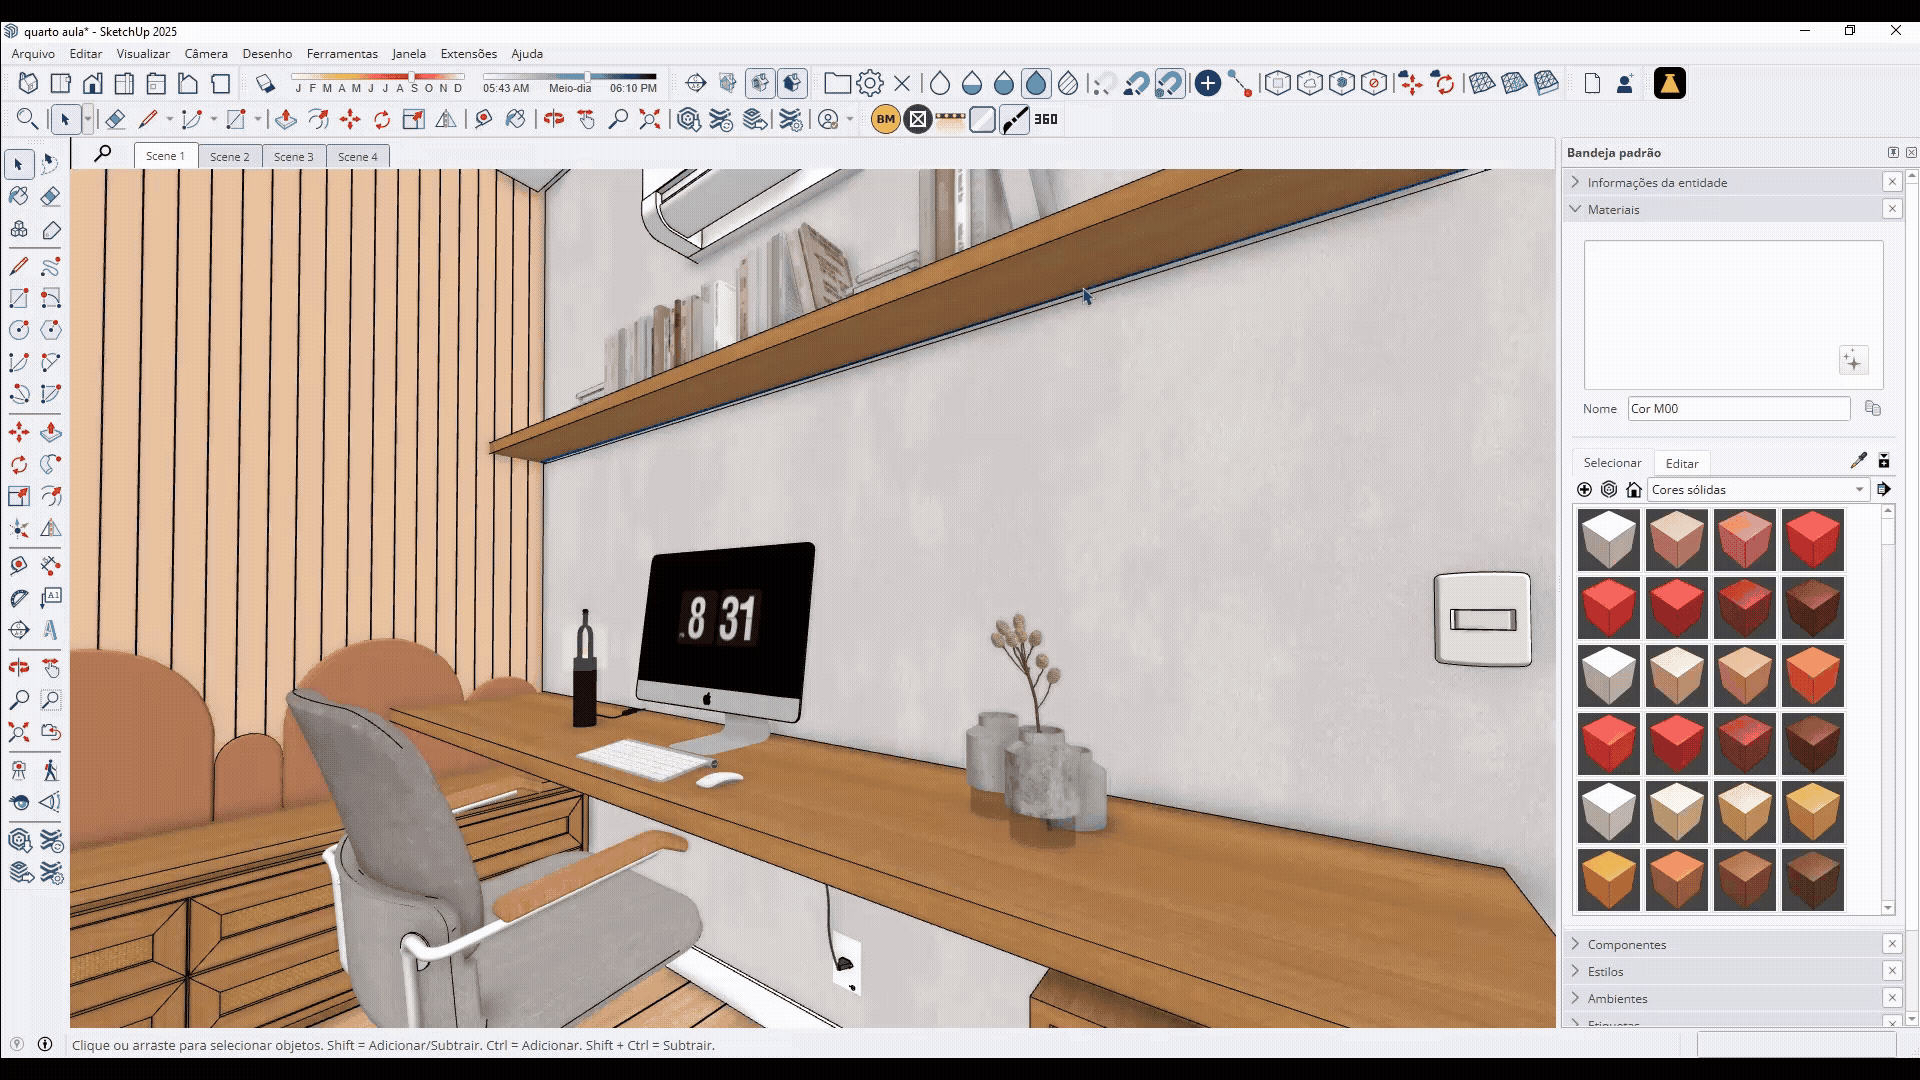
Task: Select the Make Component tool
Action: coord(19,230)
